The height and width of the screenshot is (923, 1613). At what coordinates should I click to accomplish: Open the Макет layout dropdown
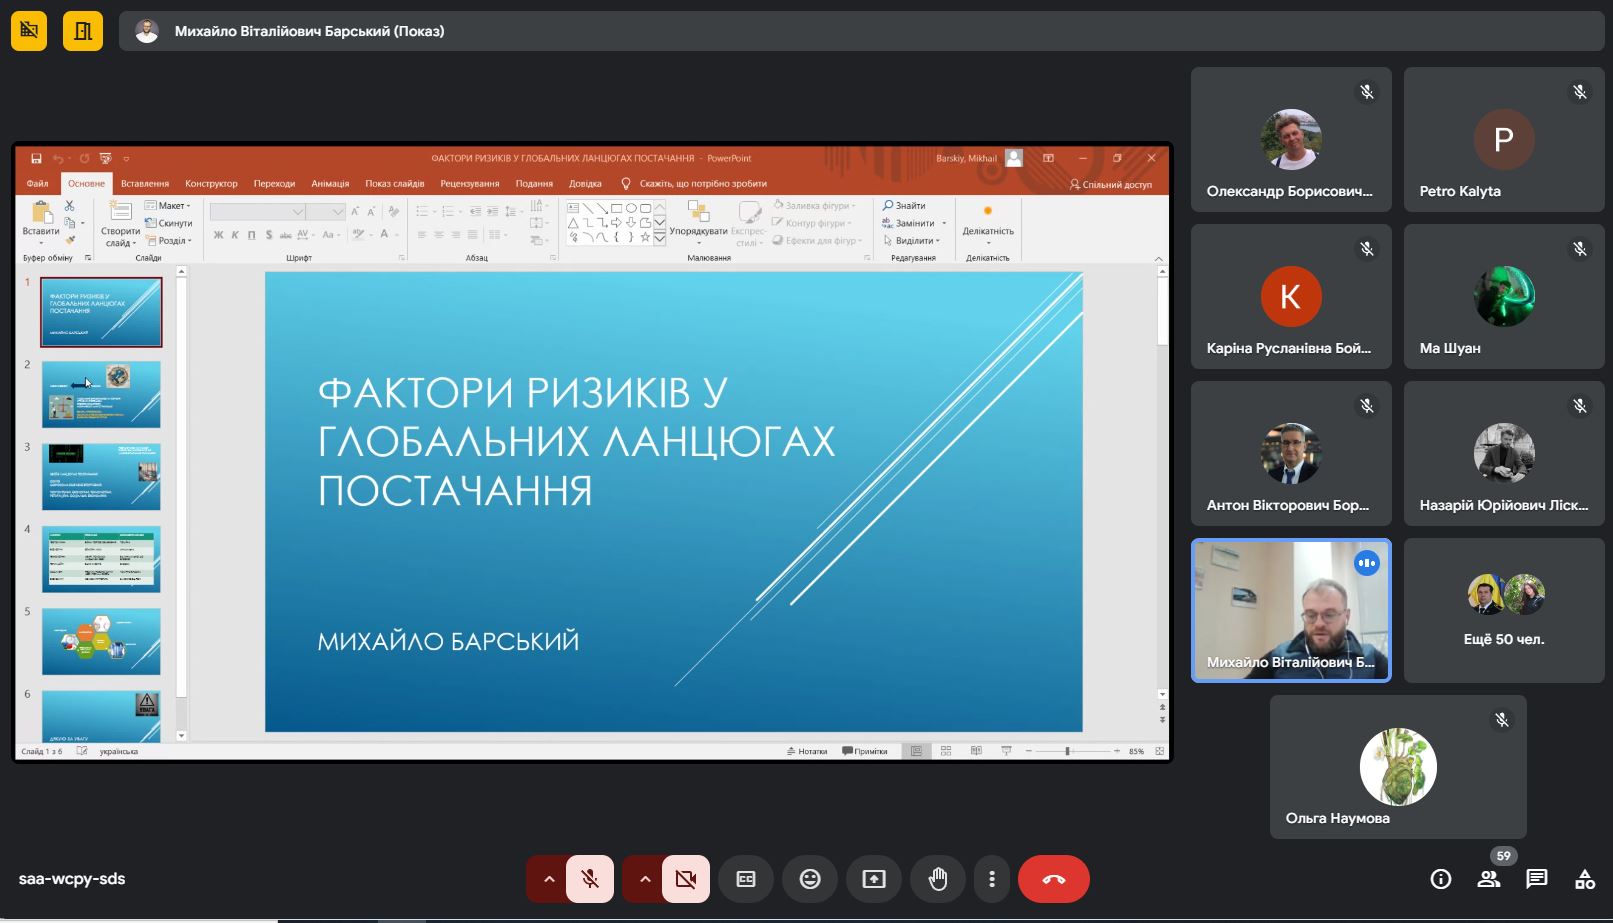pyautogui.click(x=167, y=206)
